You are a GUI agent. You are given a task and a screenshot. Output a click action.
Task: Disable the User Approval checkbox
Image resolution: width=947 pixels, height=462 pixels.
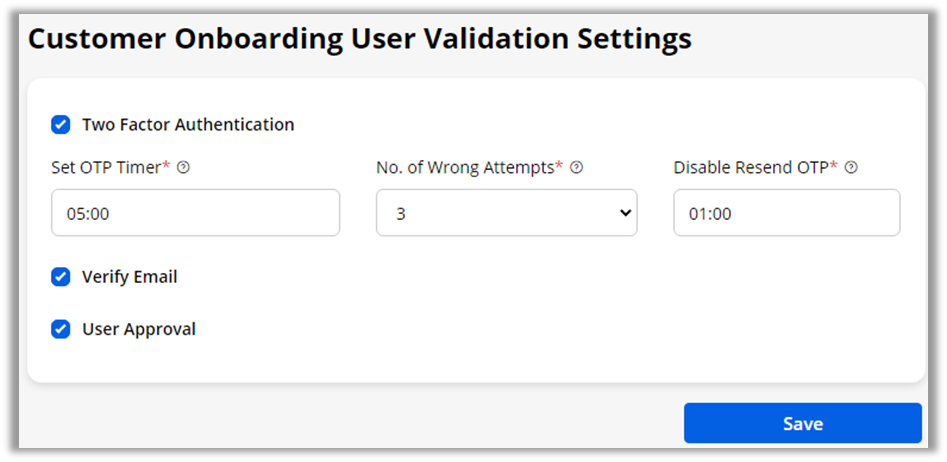[x=61, y=329]
